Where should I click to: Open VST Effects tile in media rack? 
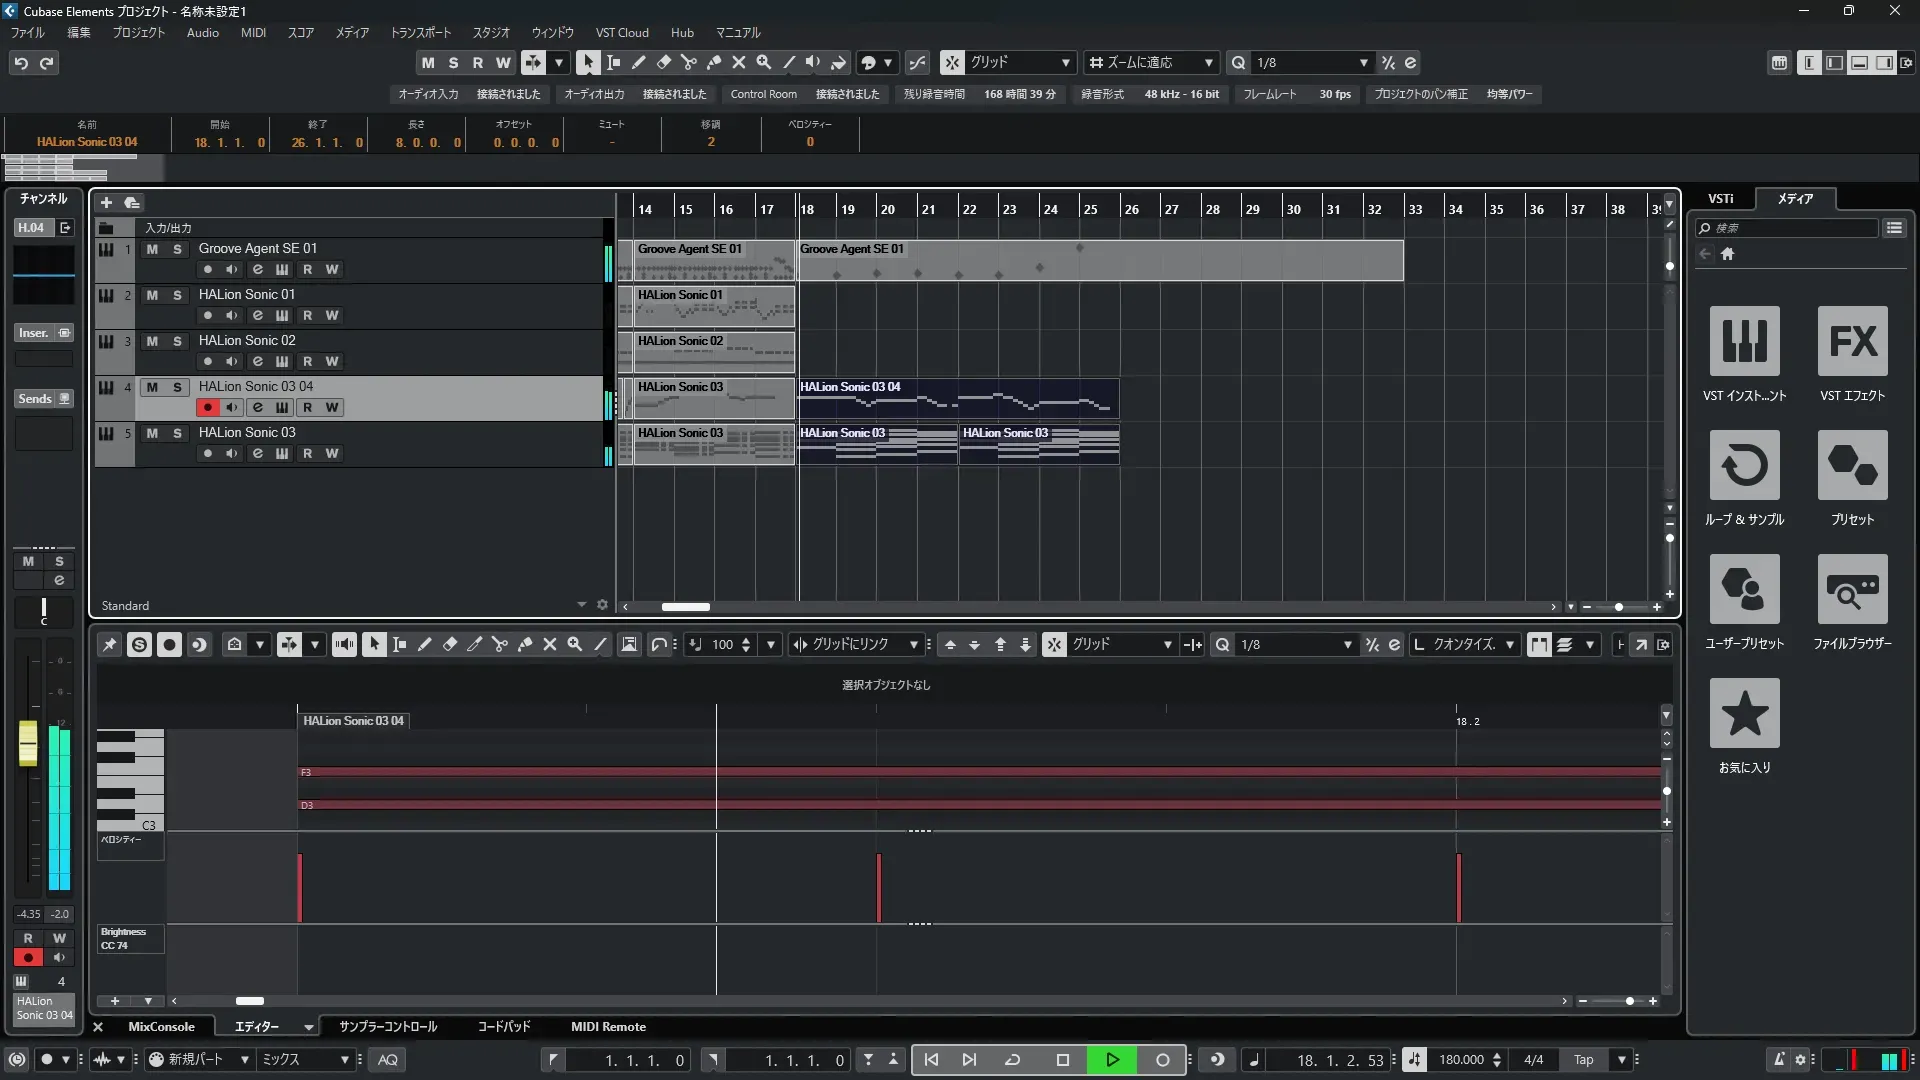point(1852,341)
